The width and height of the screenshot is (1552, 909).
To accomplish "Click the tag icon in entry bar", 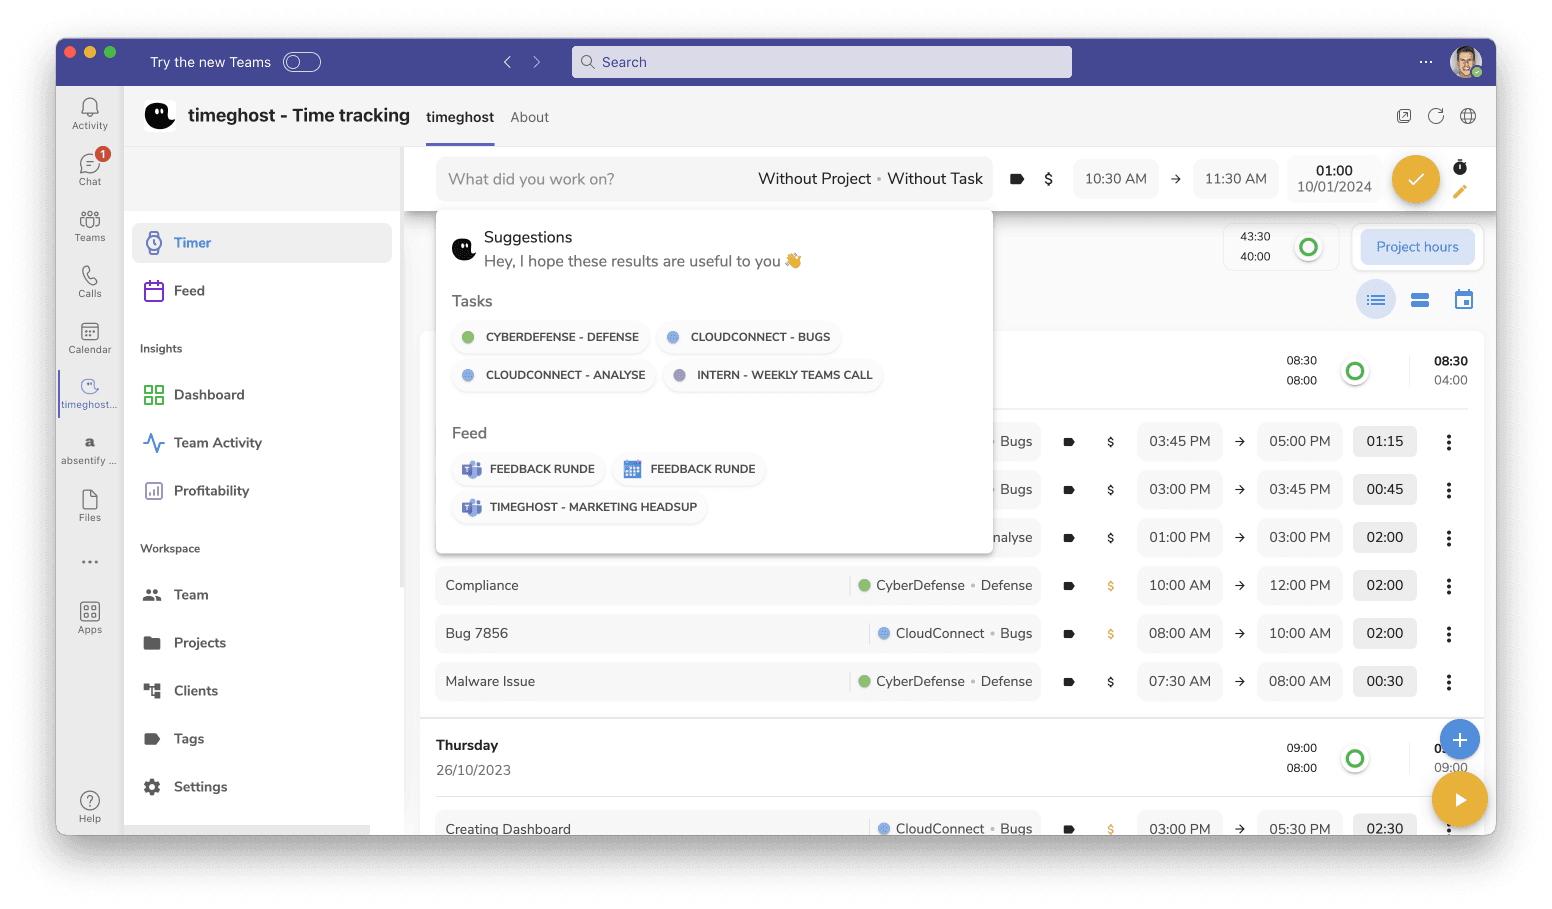I will [1017, 179].
